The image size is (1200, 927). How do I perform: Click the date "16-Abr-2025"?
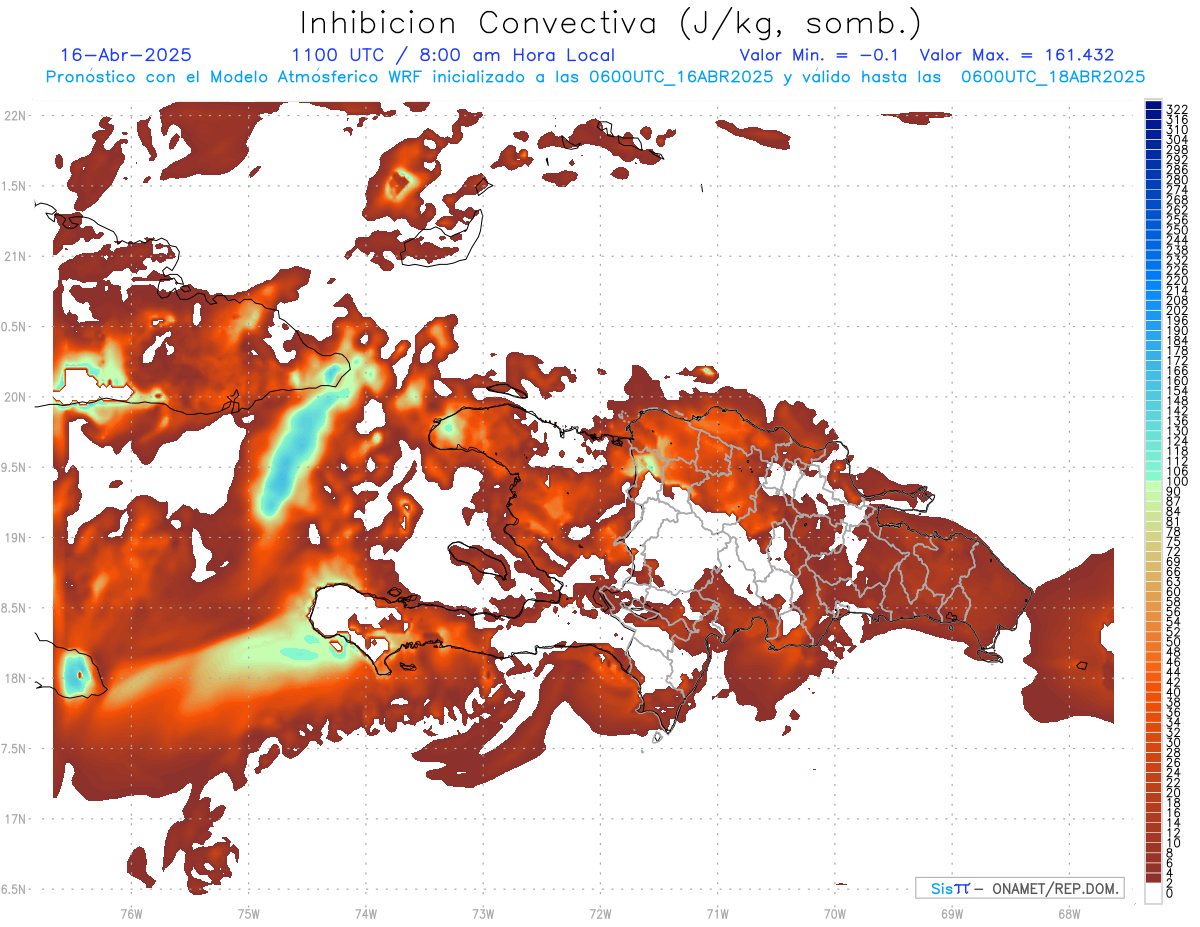click(126, 55)
